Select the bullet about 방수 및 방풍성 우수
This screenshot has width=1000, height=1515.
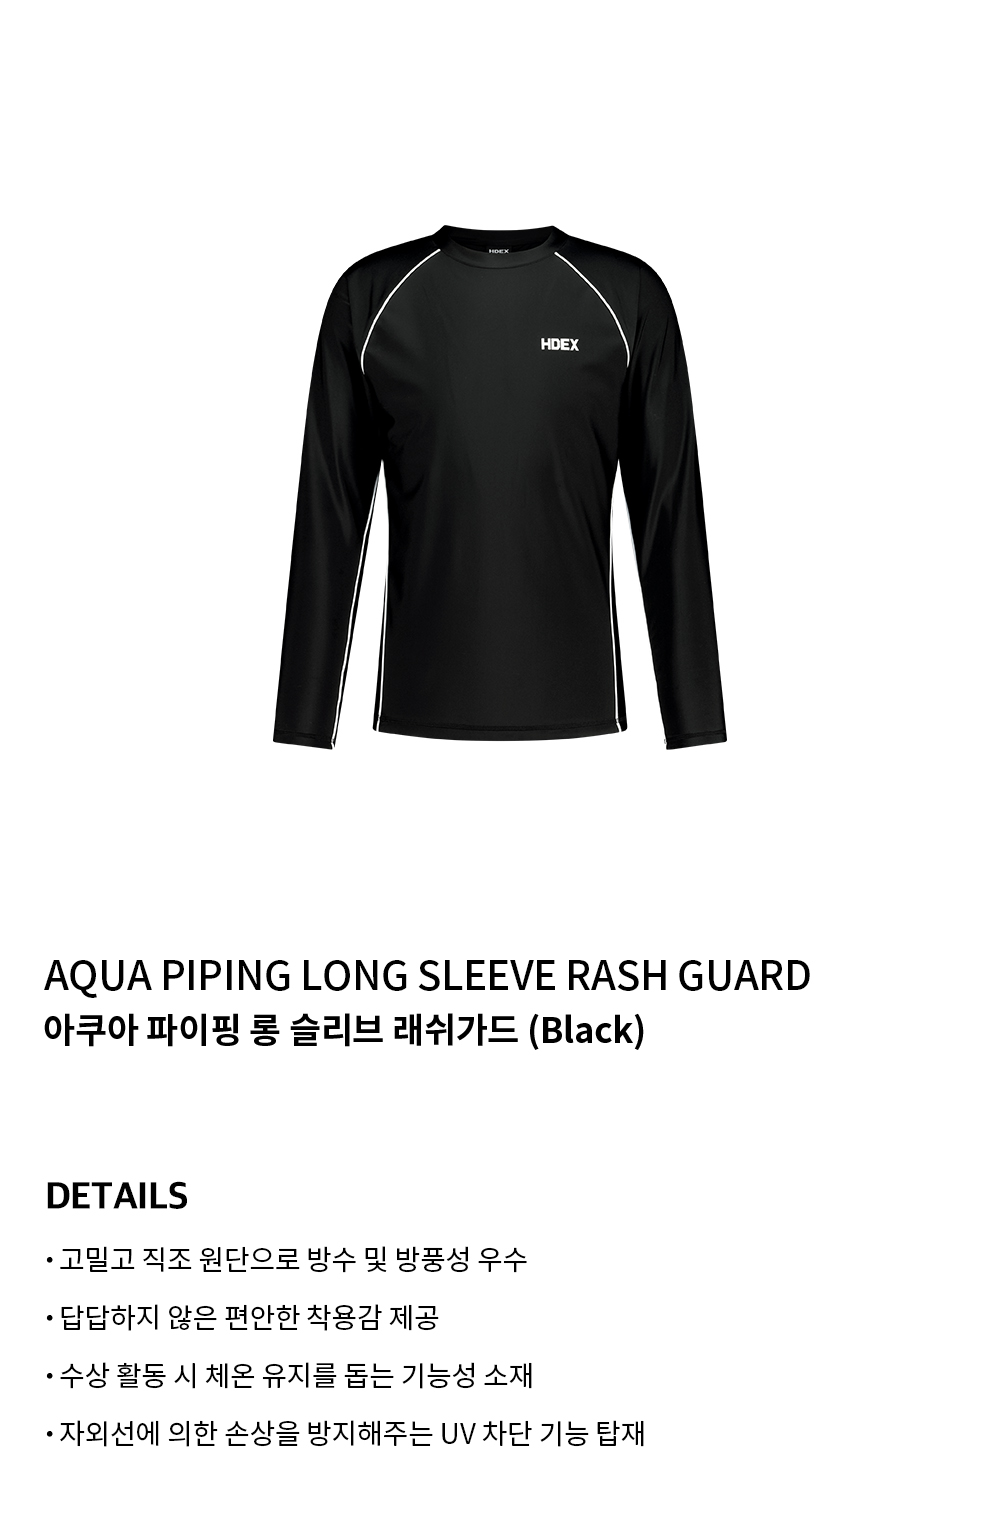point(286,1259)
